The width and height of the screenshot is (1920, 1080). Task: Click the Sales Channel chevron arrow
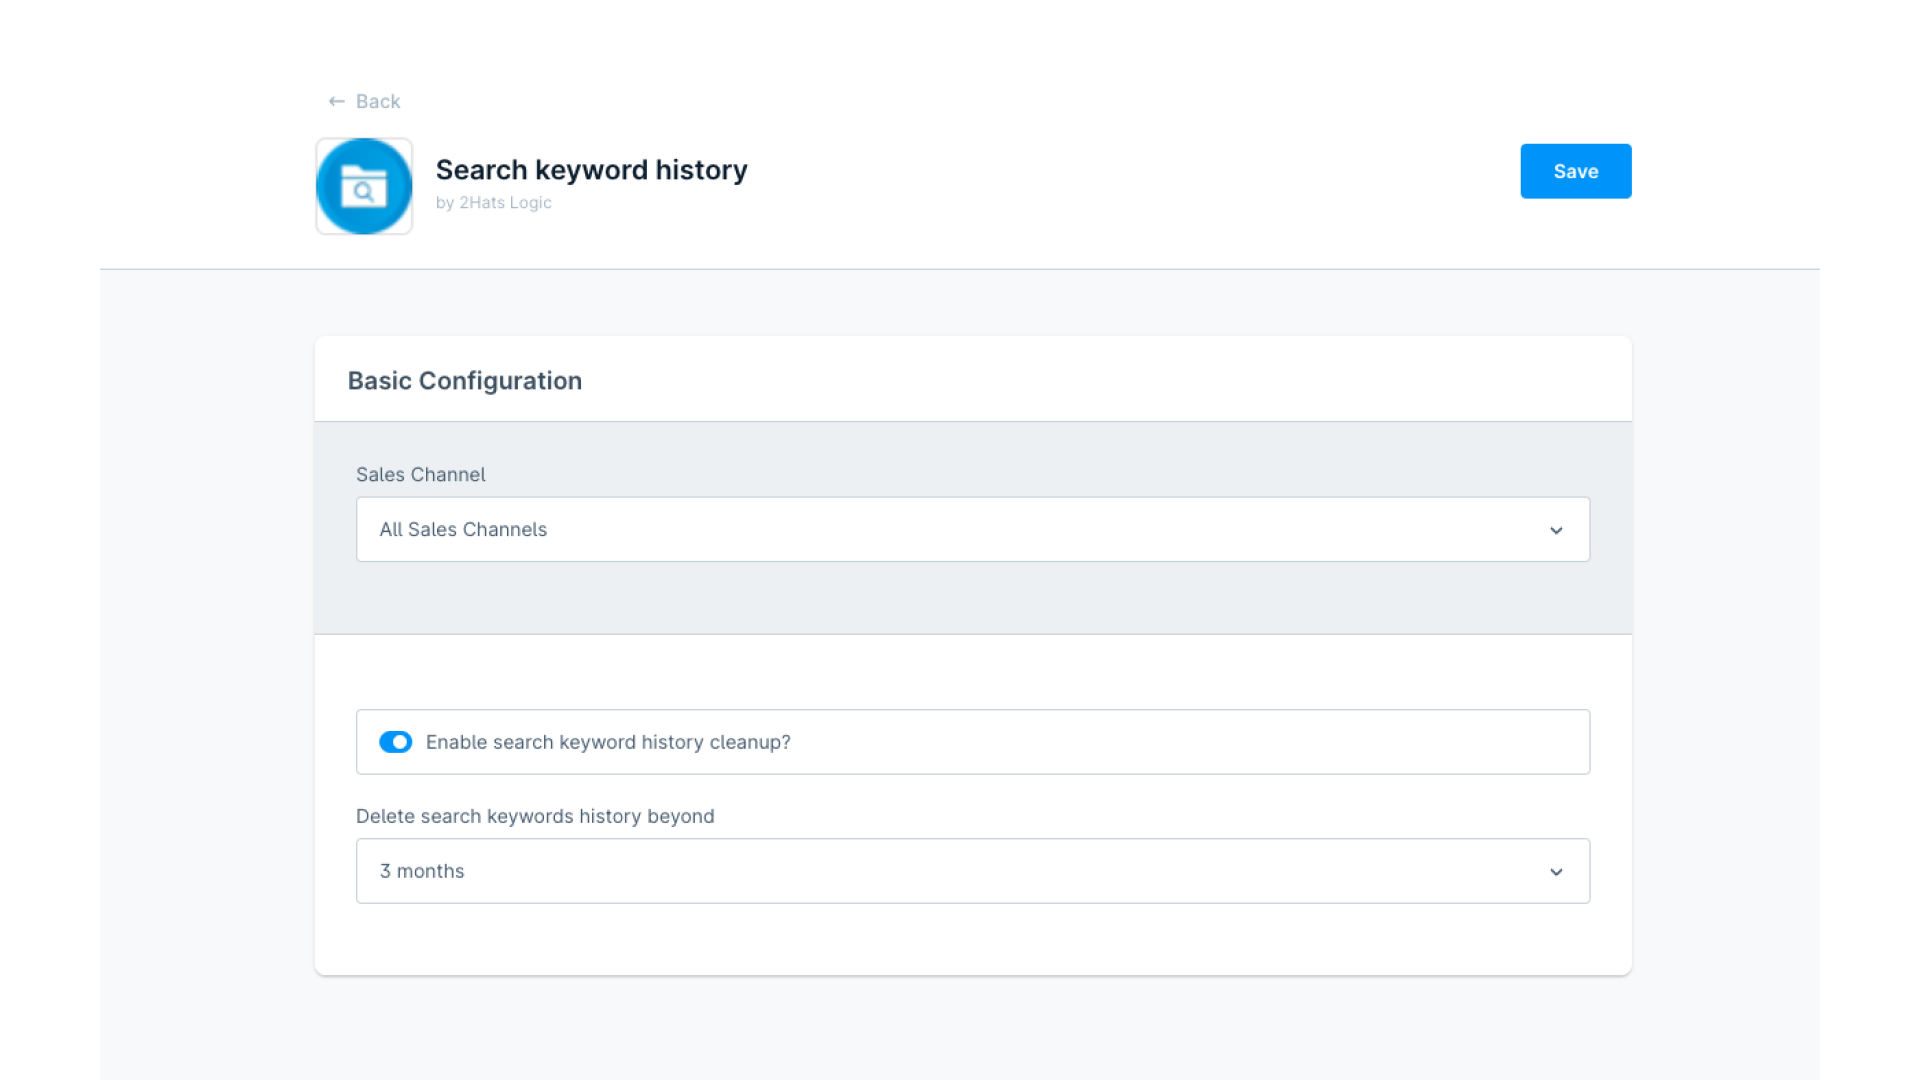coord(1556,530)
